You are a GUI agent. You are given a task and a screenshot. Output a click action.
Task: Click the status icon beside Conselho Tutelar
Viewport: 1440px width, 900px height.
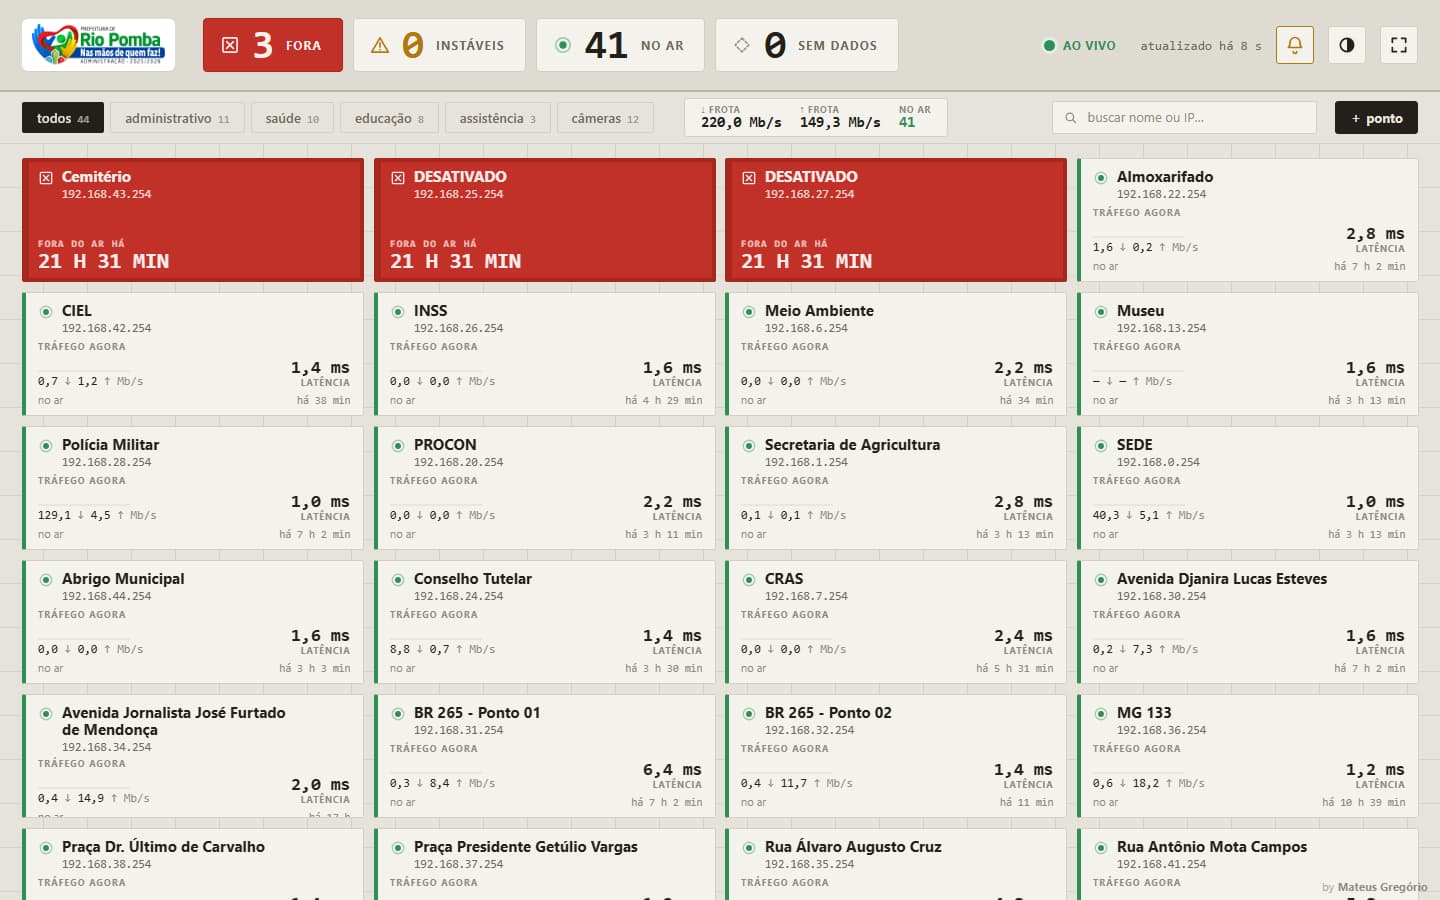tap(398, 580)
